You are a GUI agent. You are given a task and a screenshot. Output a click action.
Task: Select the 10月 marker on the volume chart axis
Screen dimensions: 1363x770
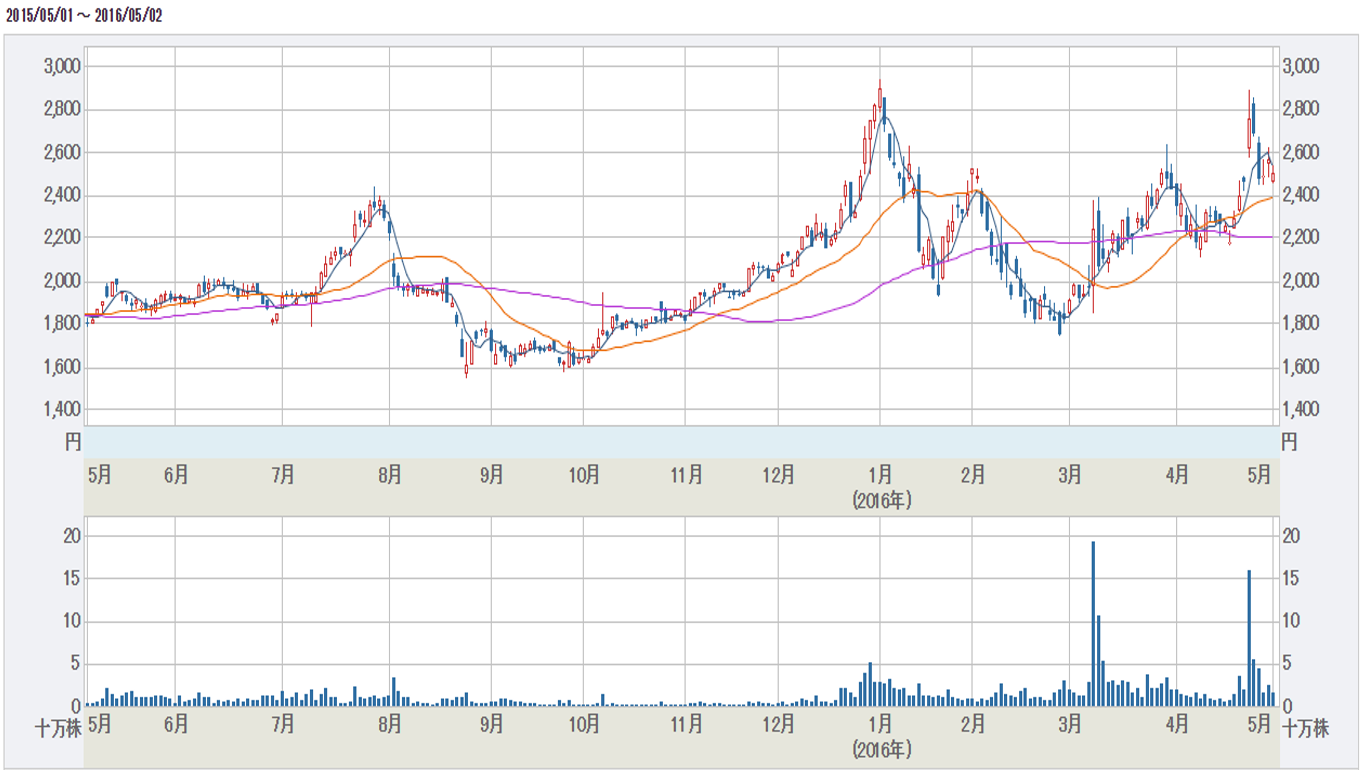[x=584, y=722]
